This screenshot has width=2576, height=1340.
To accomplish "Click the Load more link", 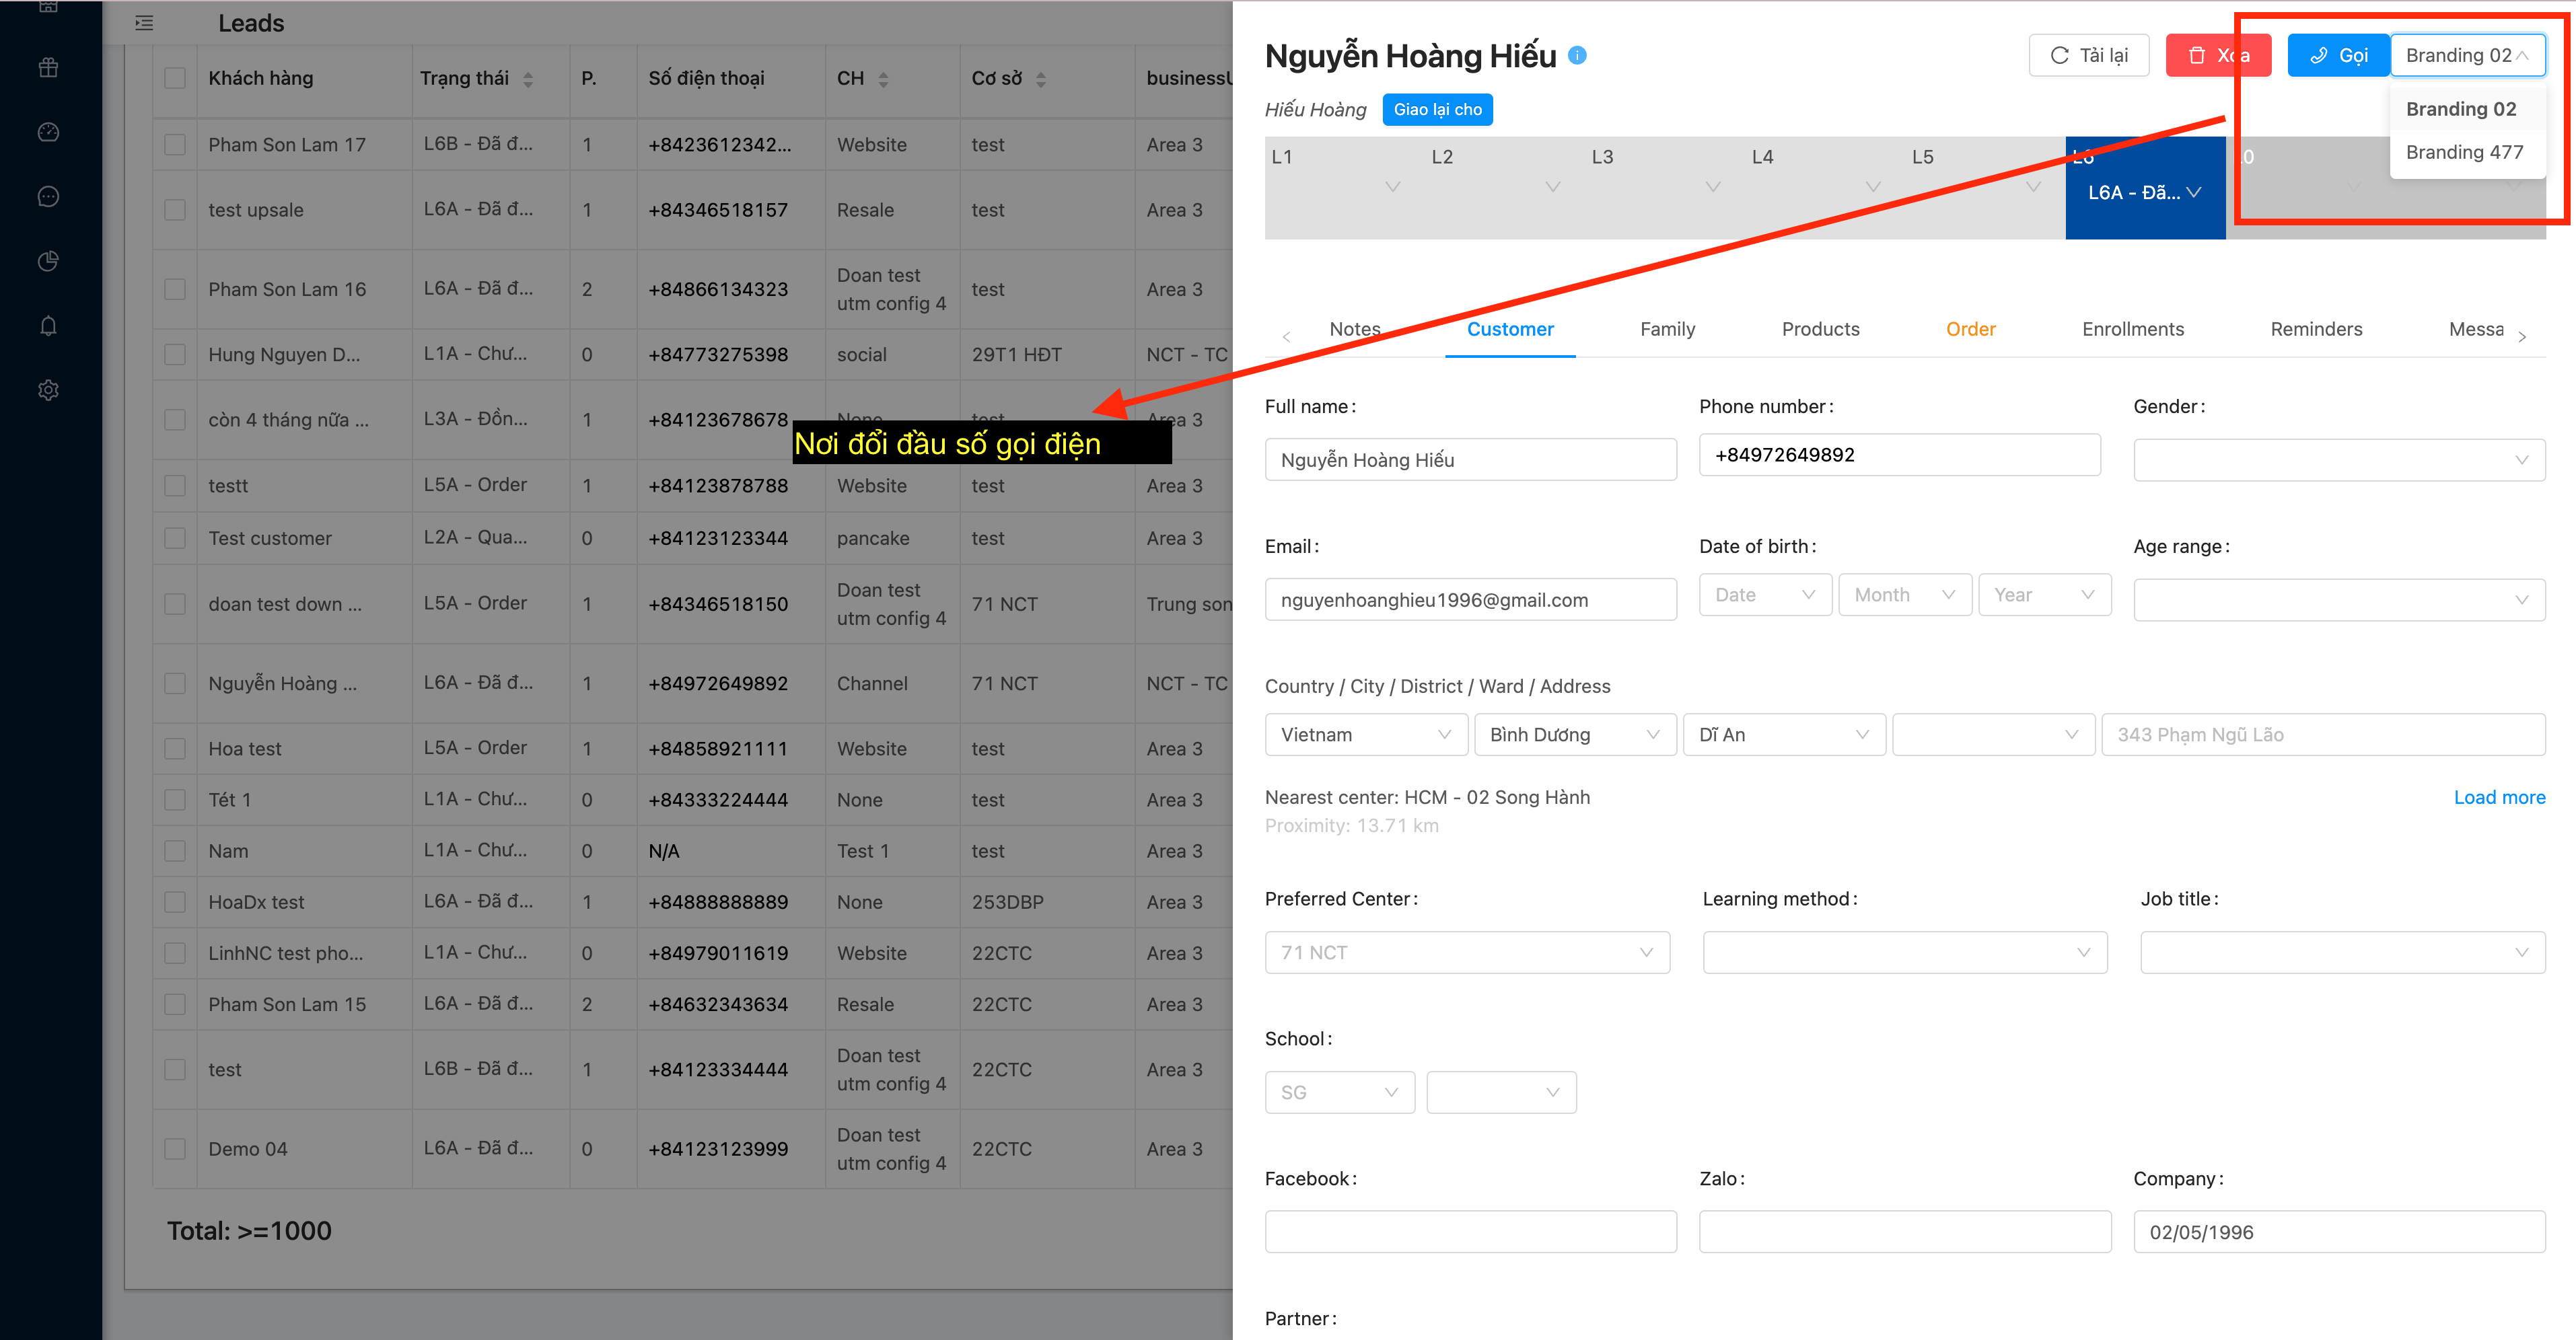I will pyautogui.click(x=2498, y=797).
